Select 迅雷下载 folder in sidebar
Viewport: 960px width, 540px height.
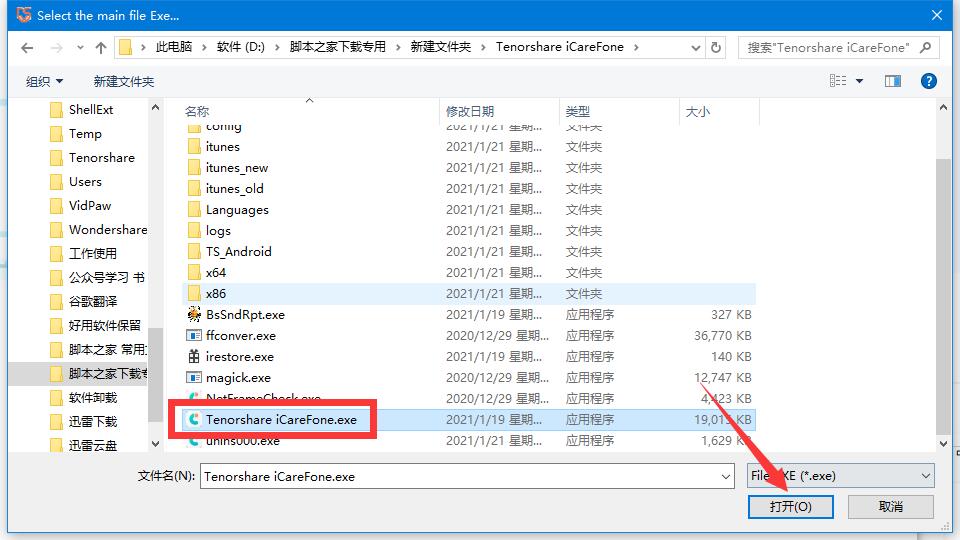pos(92,421)
